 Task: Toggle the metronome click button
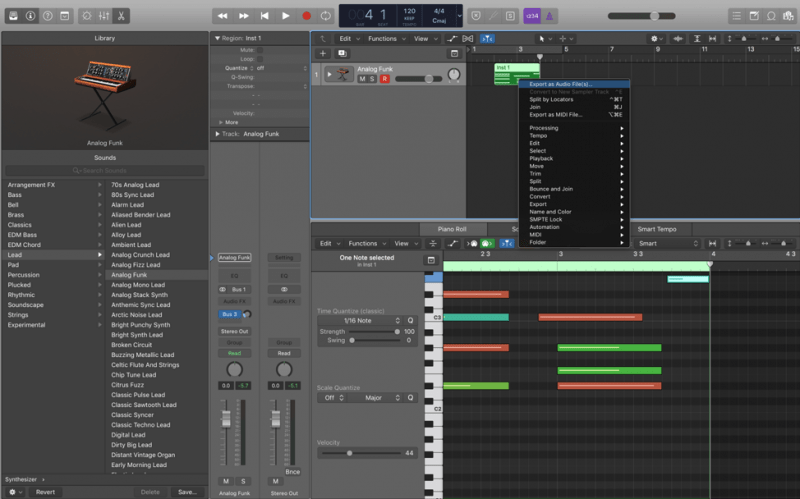(x=549, y=16)
